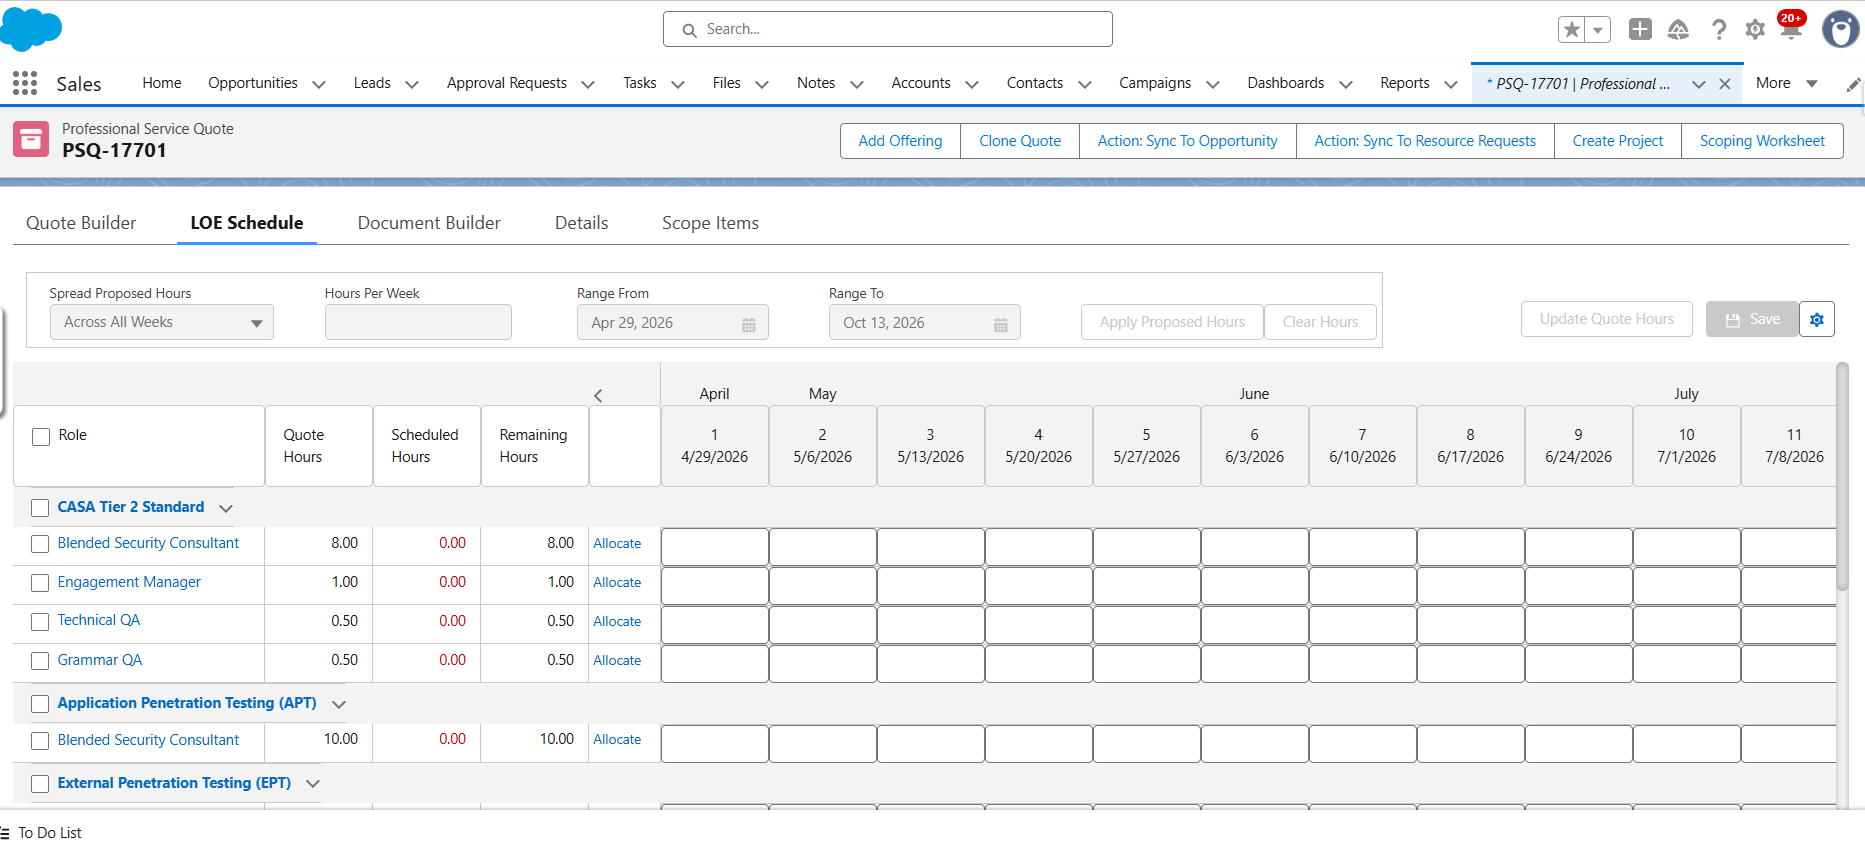
Task: Open the App Launcher grid icon
Action: point(25,84)
